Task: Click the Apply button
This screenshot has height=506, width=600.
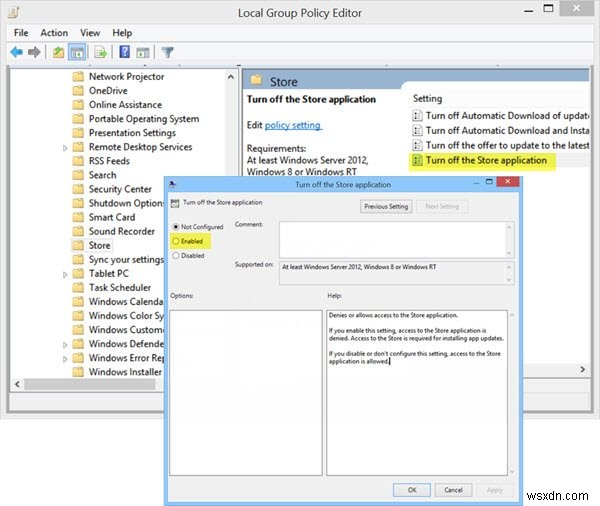Action: coord(495,490)
